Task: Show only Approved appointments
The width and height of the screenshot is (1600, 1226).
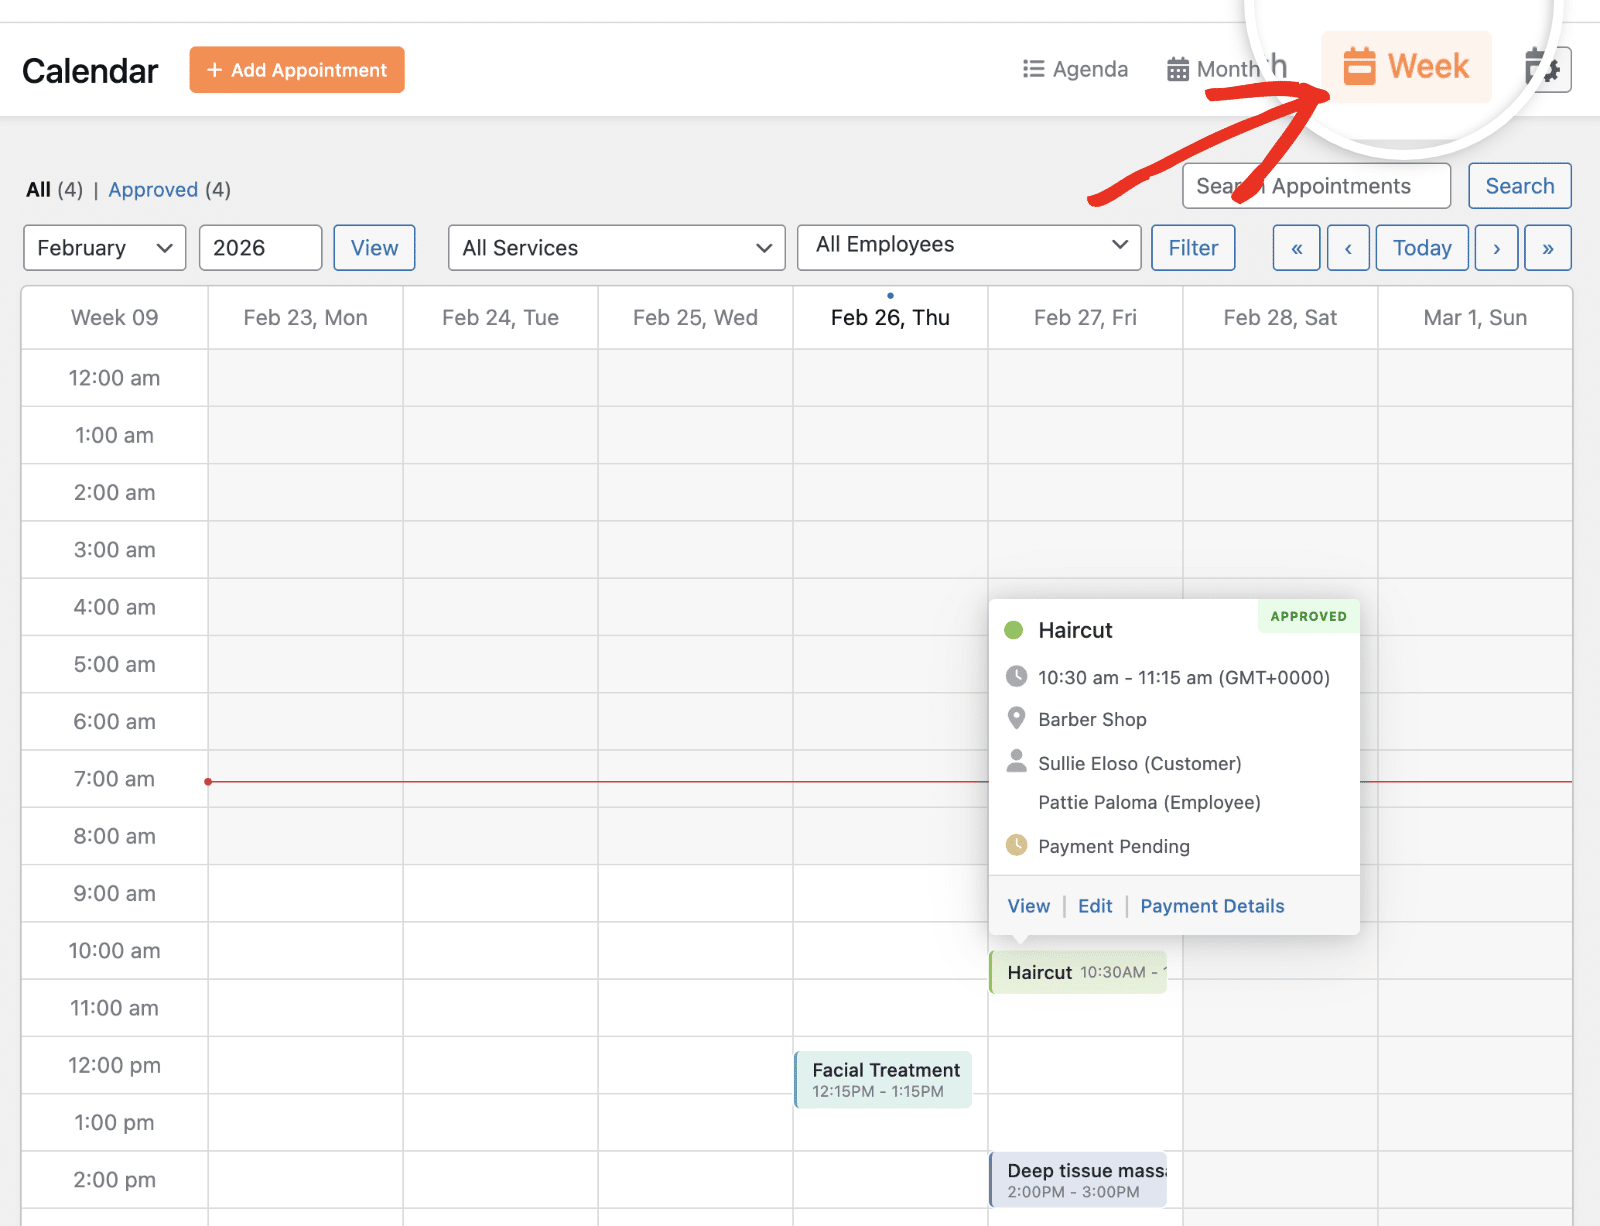Action: (x=153, y=190)
